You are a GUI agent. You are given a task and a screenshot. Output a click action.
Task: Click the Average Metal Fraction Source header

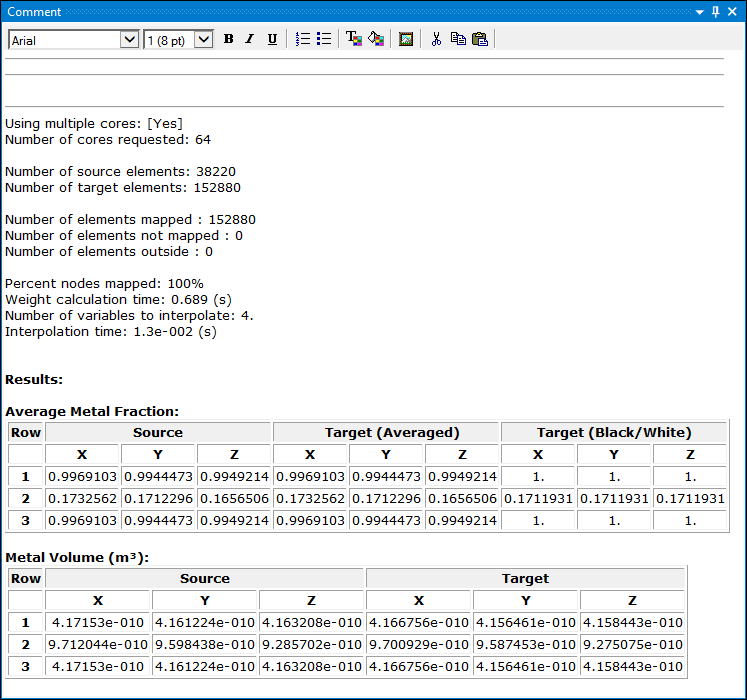click(158, 432)
